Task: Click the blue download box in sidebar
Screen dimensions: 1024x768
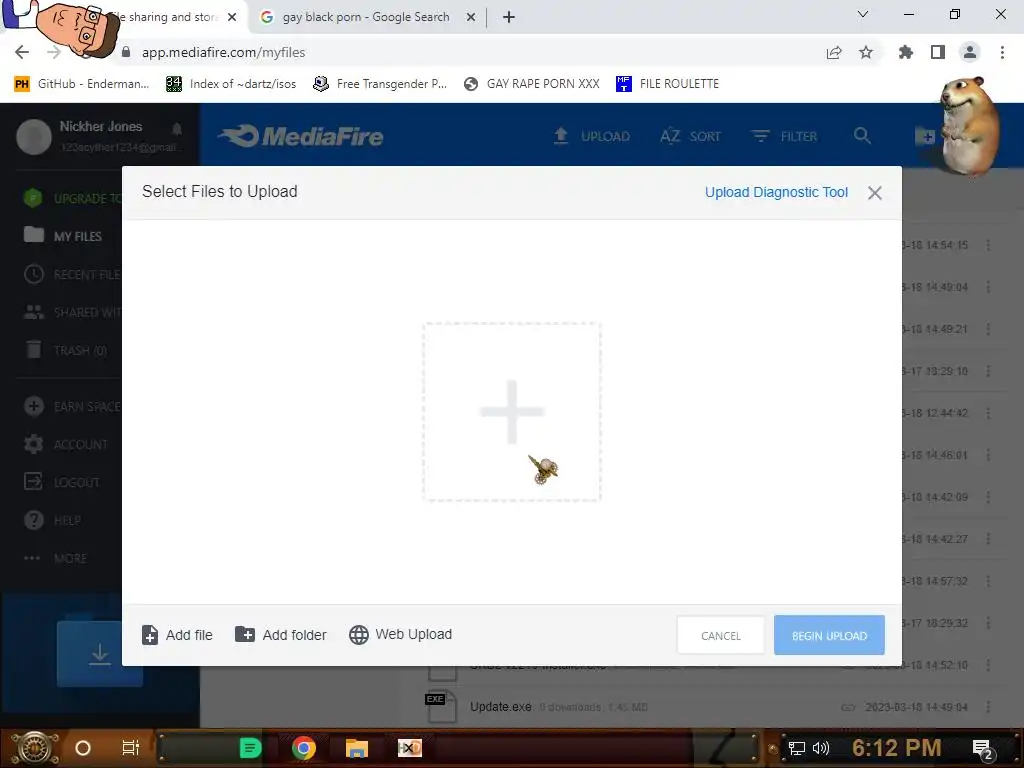Action: [x=99, y=653]
